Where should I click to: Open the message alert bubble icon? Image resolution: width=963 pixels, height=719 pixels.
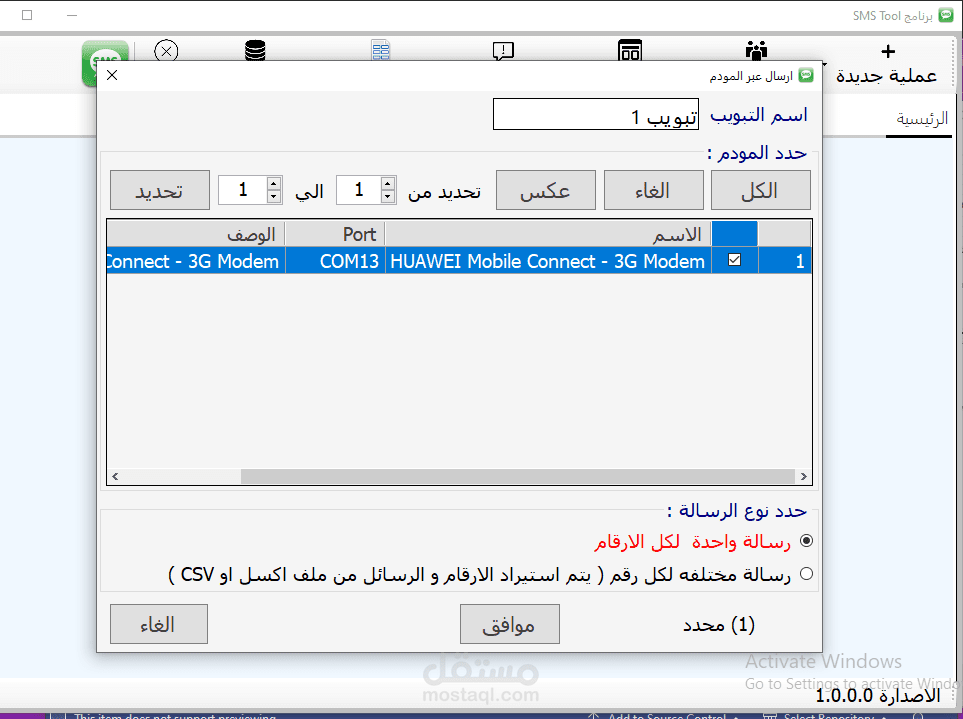(x=503, y=50)
